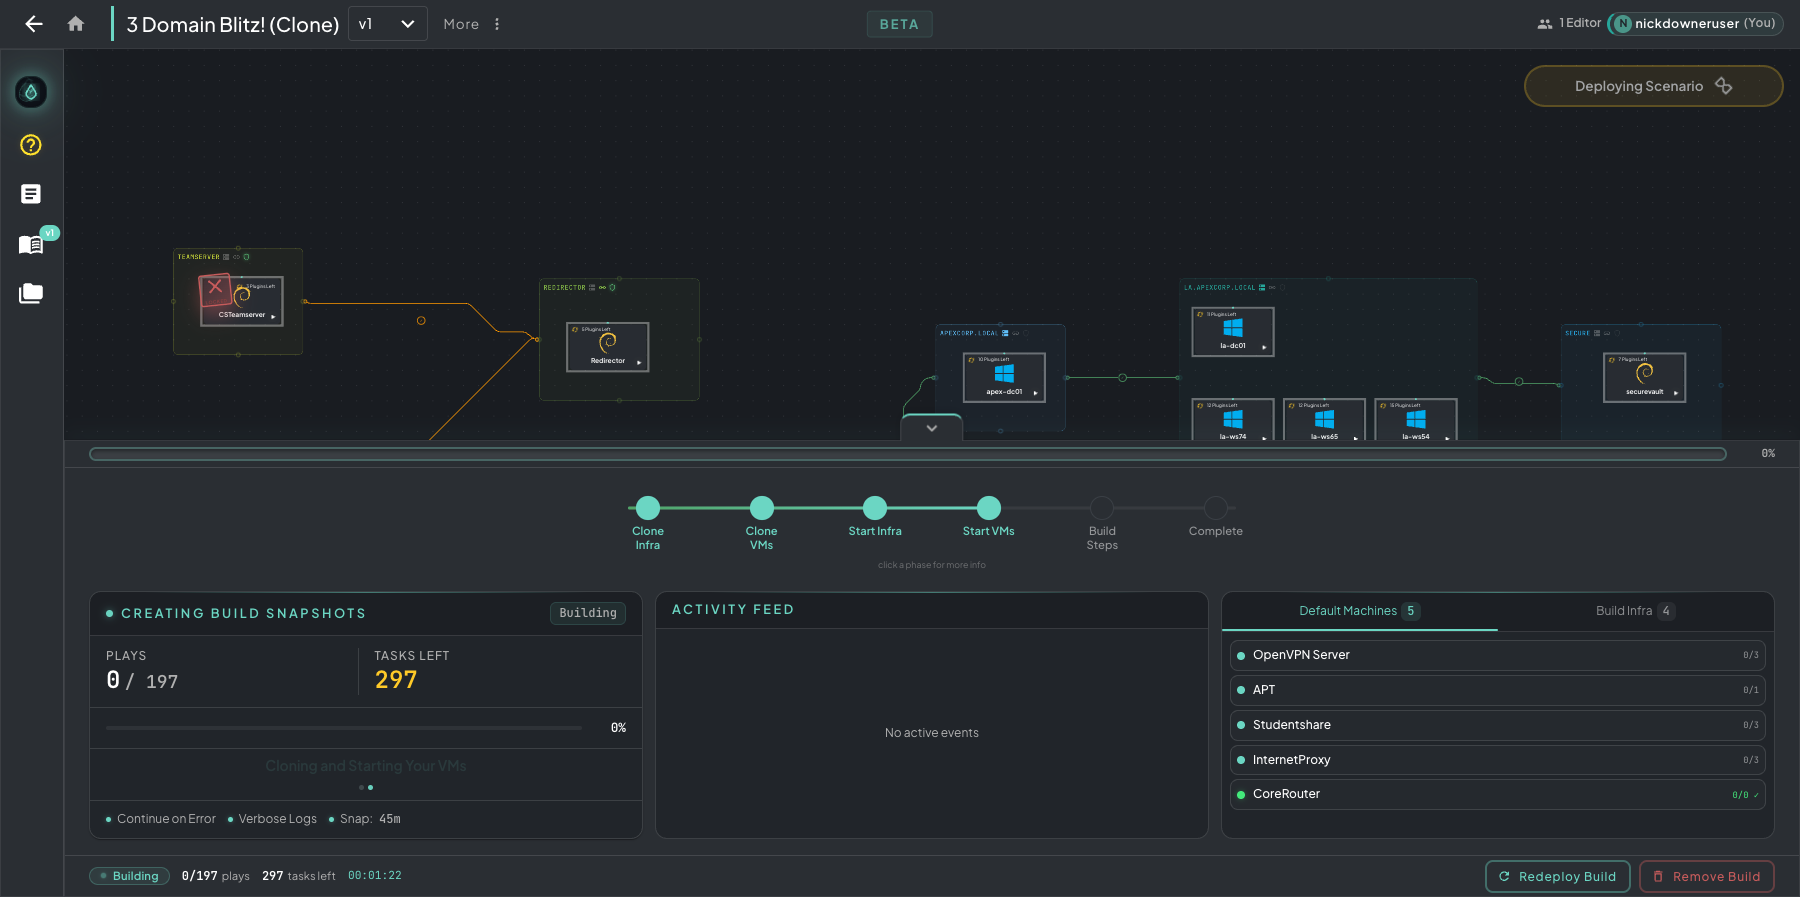Select the Start Infra phase
Image resolution: width=1800 pixels, height=897 pixels.
875,508
